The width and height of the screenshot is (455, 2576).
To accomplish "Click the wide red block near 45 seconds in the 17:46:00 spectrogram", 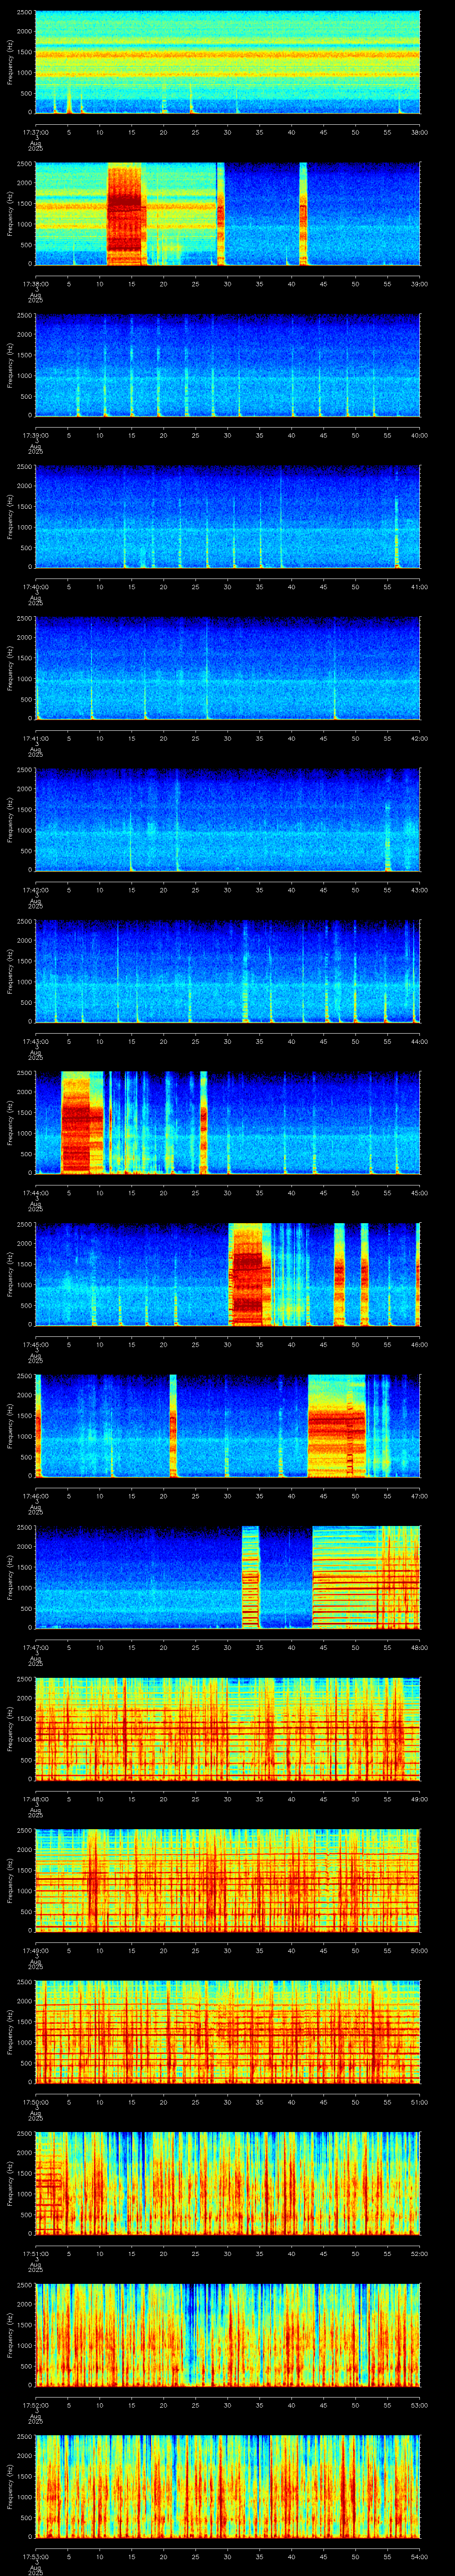I will click(337, 1427).
